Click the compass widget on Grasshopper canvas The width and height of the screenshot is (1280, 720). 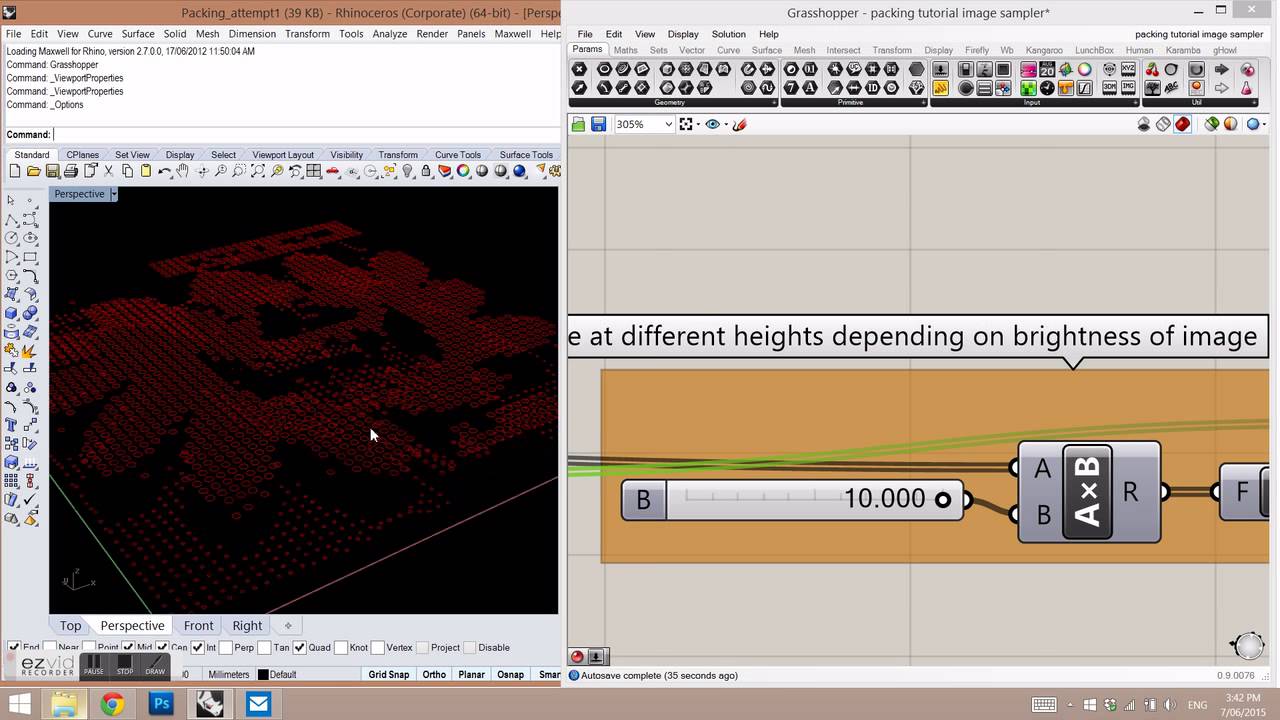coord(1248,645)
